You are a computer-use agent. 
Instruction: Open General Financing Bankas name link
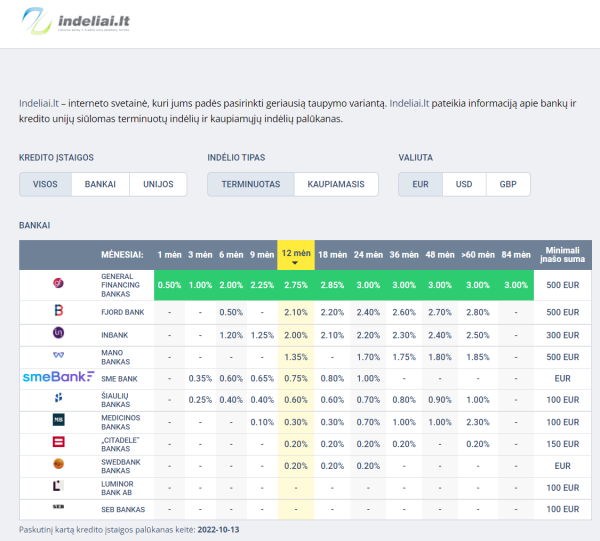121,285
